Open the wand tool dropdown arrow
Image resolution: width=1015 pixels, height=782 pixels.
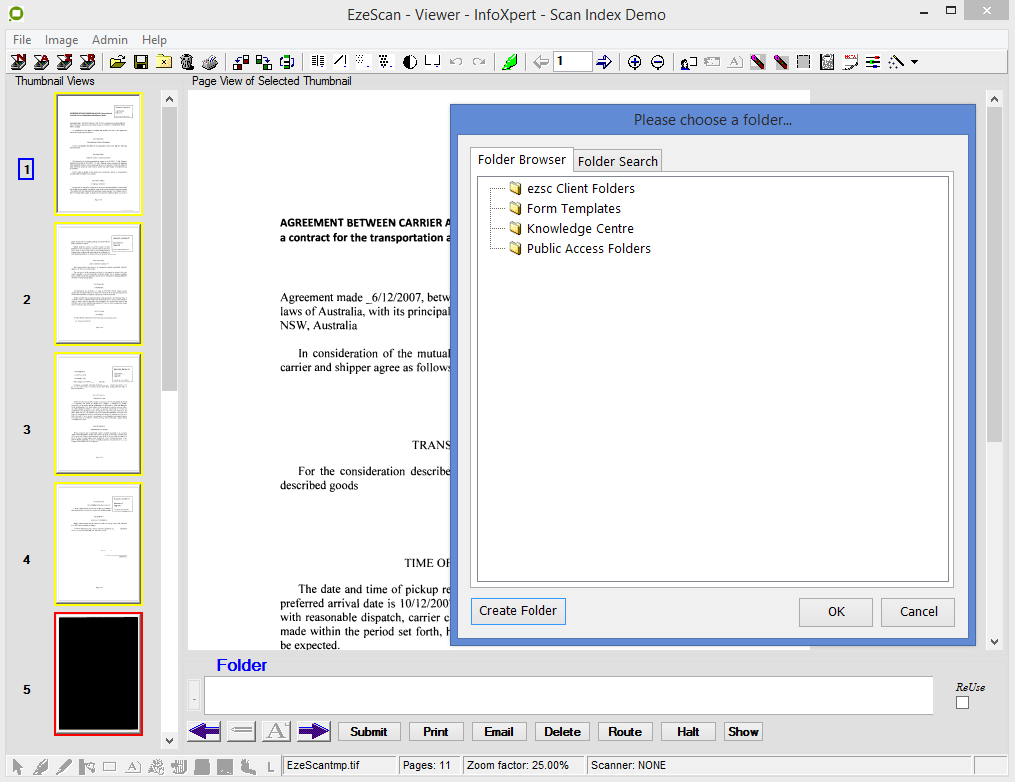click(914, 62)
